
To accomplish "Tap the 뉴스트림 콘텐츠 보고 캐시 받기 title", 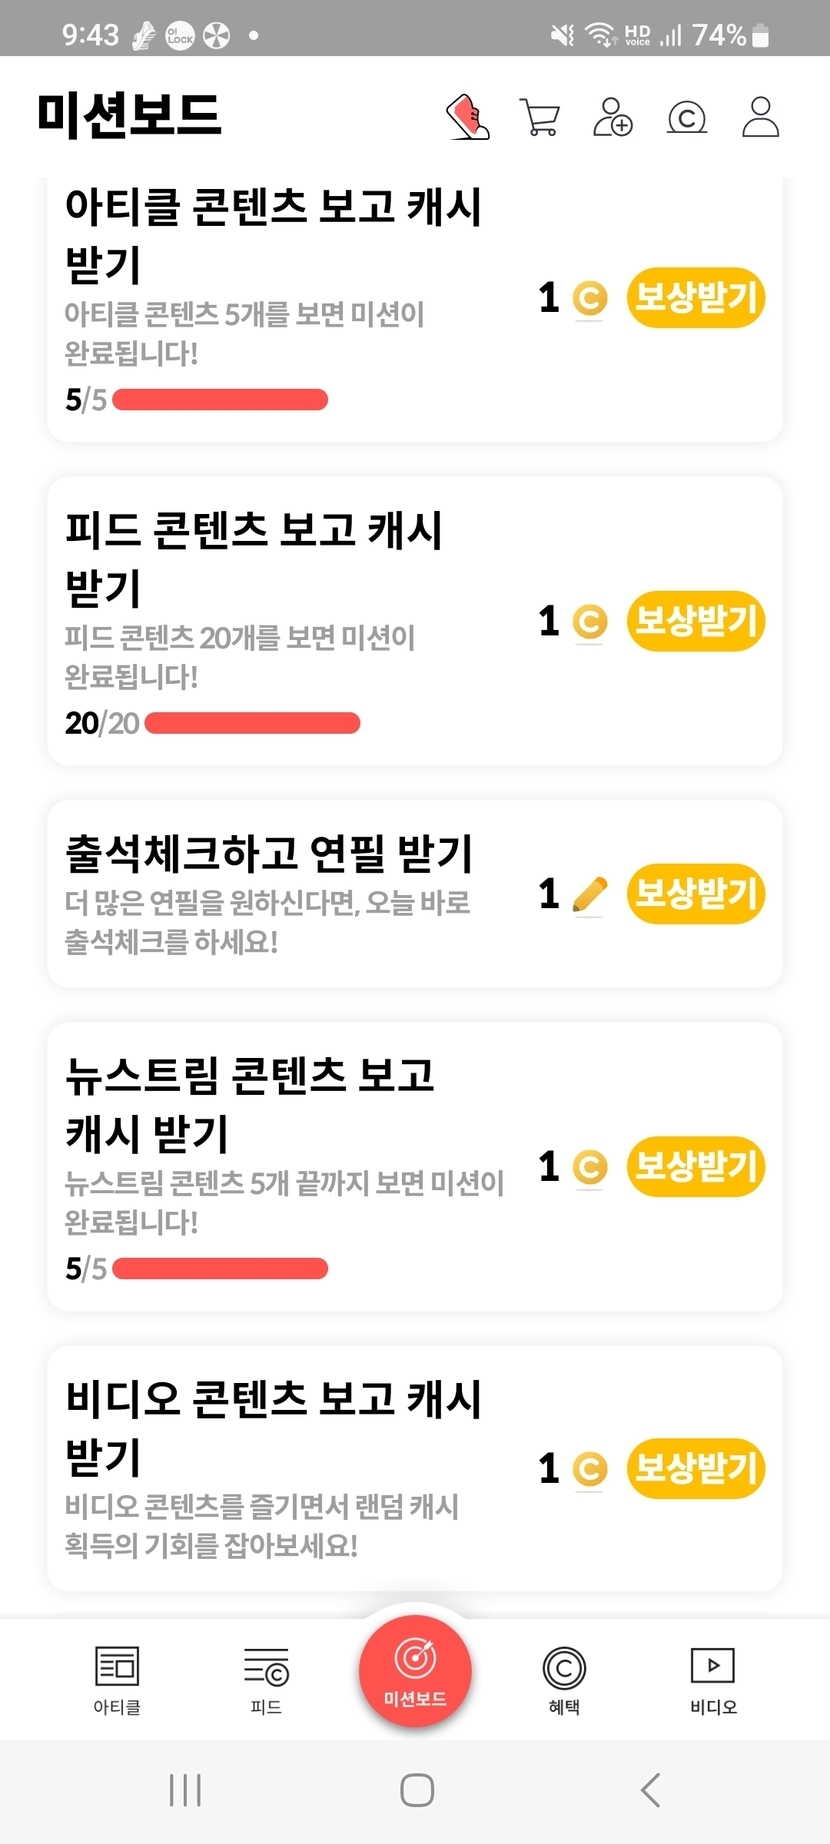I will pos(250,1104).
